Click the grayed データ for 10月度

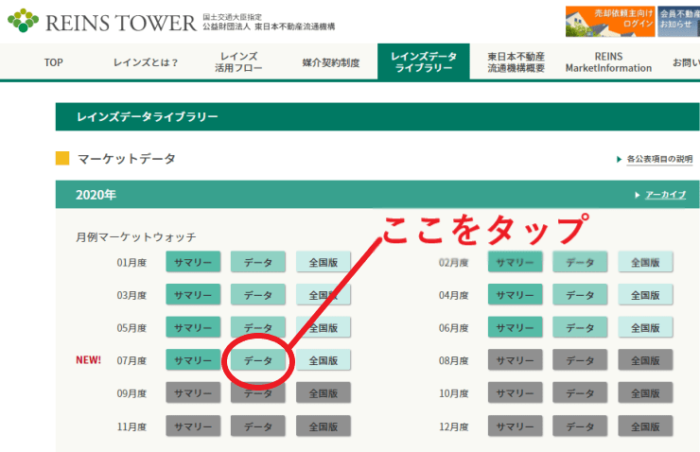point(580,393)
